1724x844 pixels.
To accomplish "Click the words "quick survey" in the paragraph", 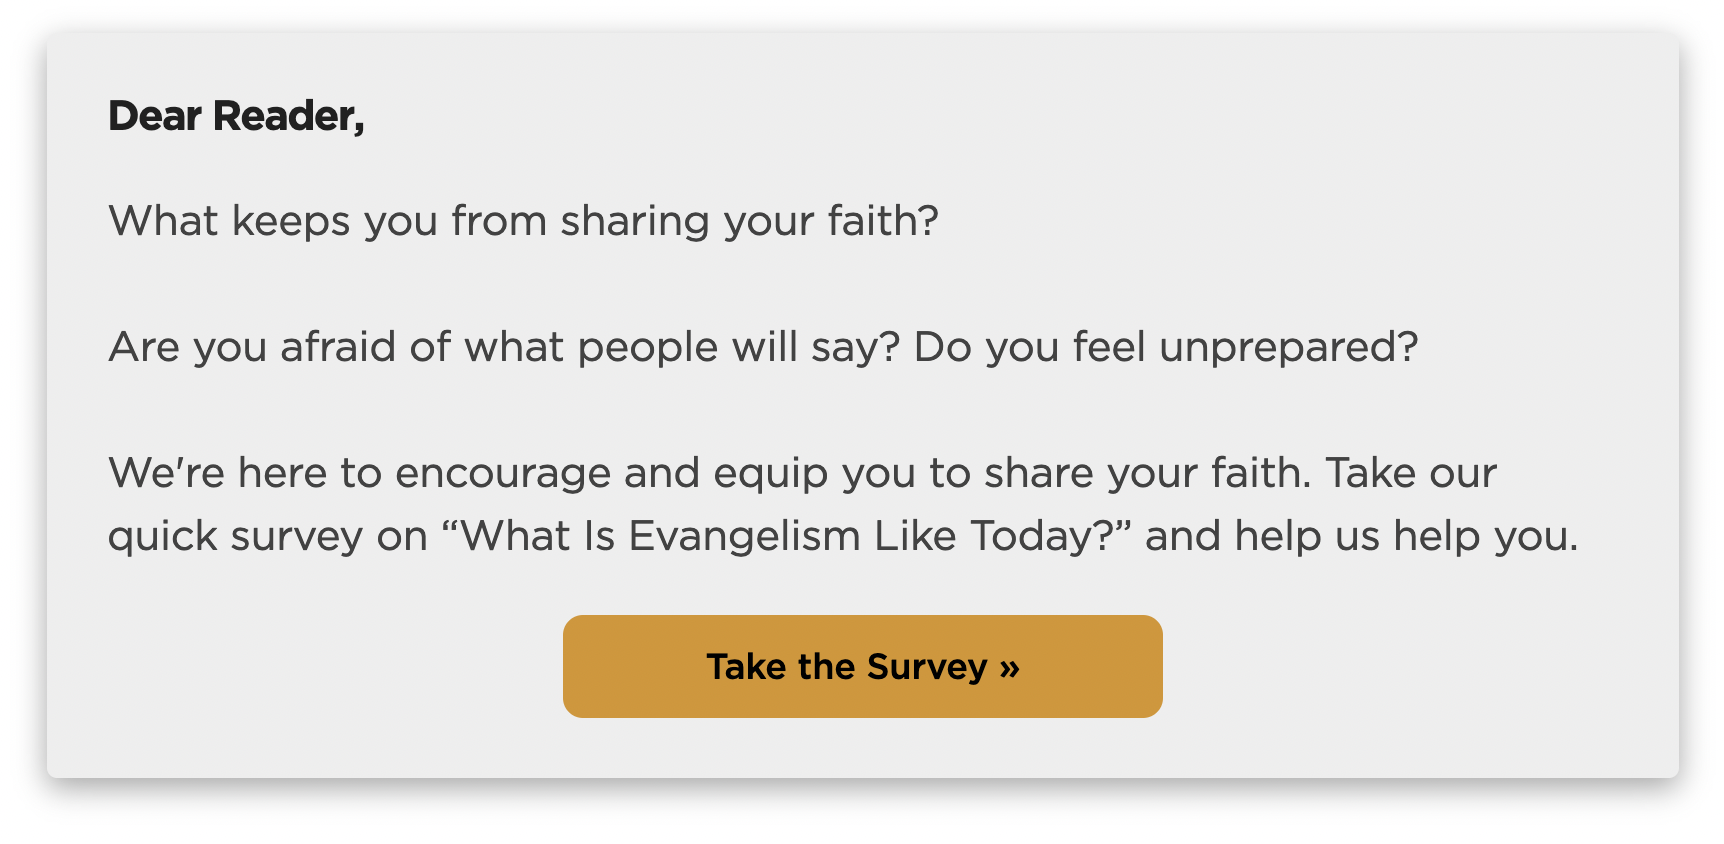I will [235, 536].
